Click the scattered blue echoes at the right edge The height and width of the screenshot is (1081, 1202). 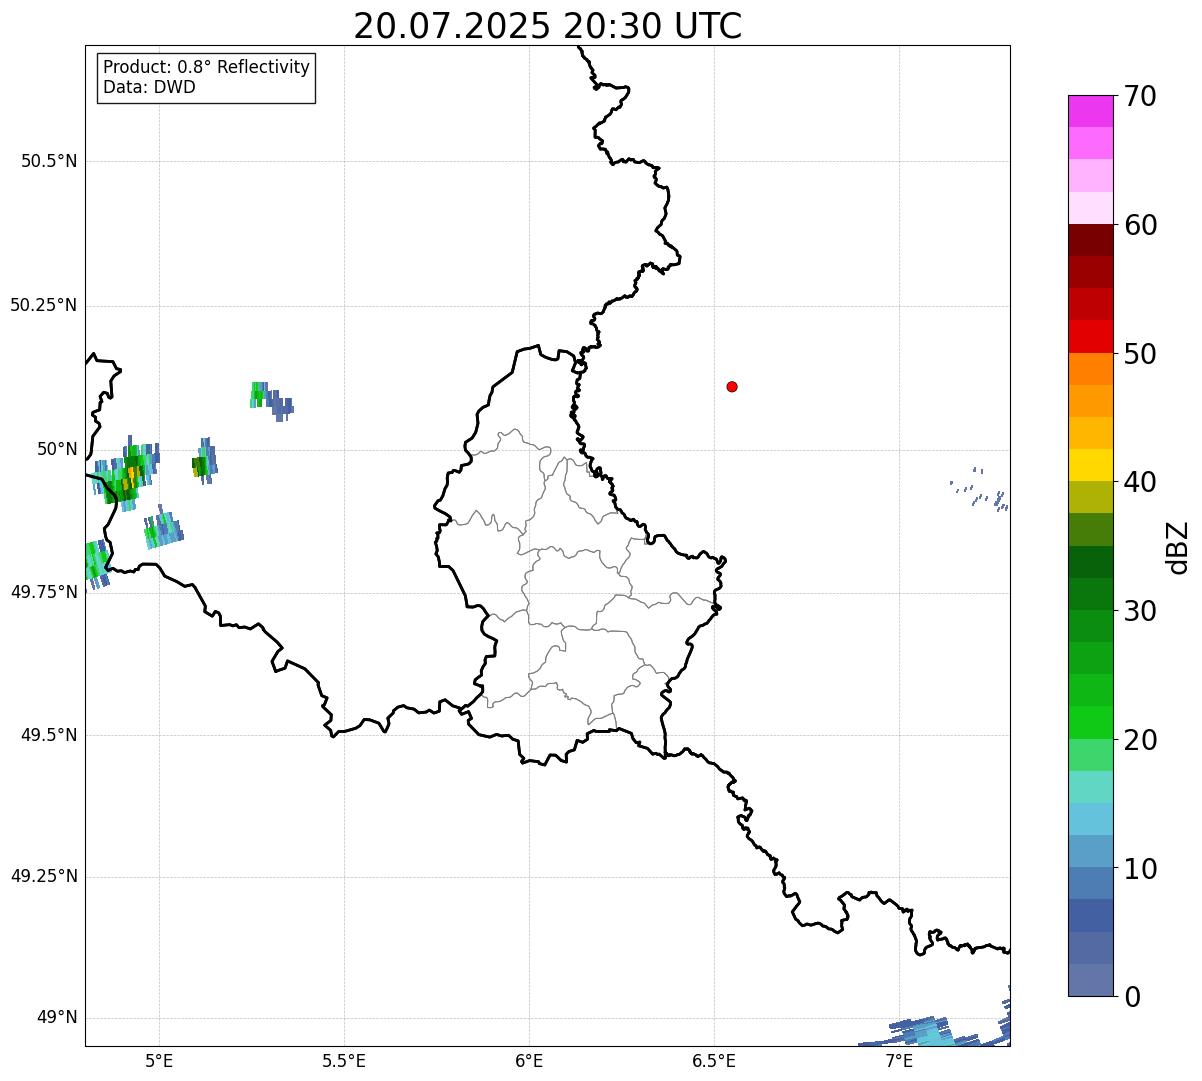978,489
